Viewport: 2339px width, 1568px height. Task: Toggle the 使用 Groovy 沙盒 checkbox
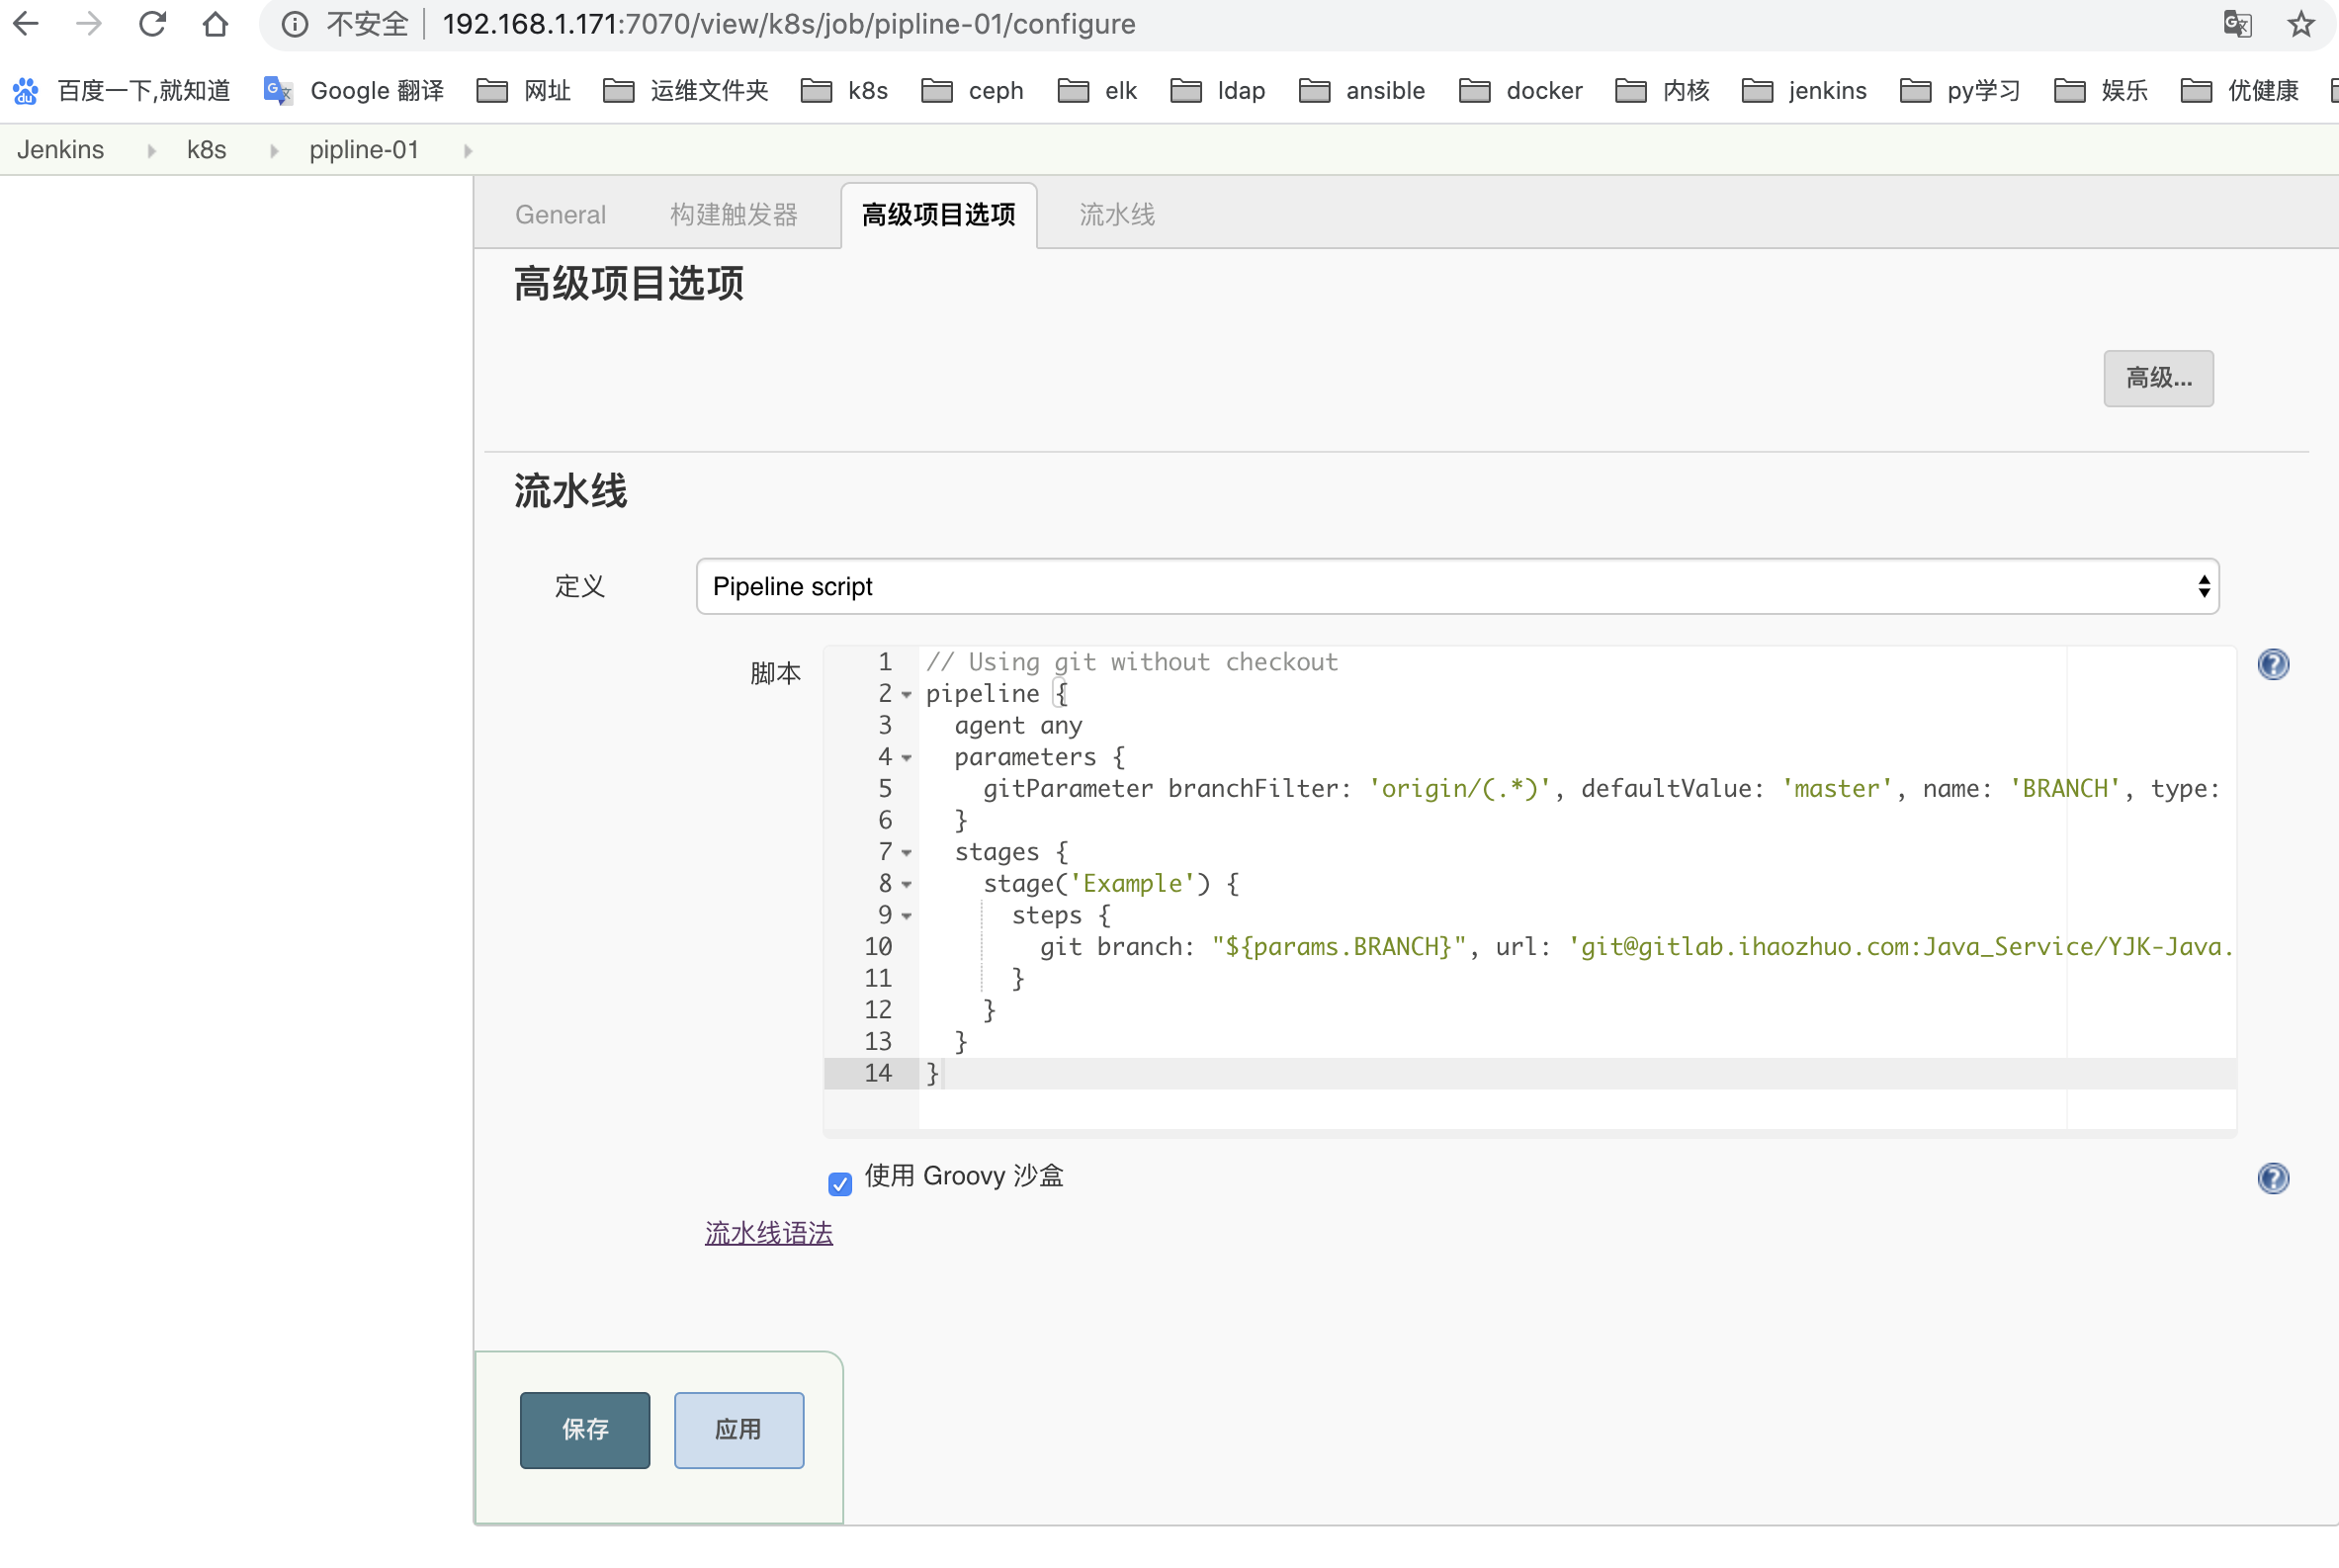[x=840, y=1184]
